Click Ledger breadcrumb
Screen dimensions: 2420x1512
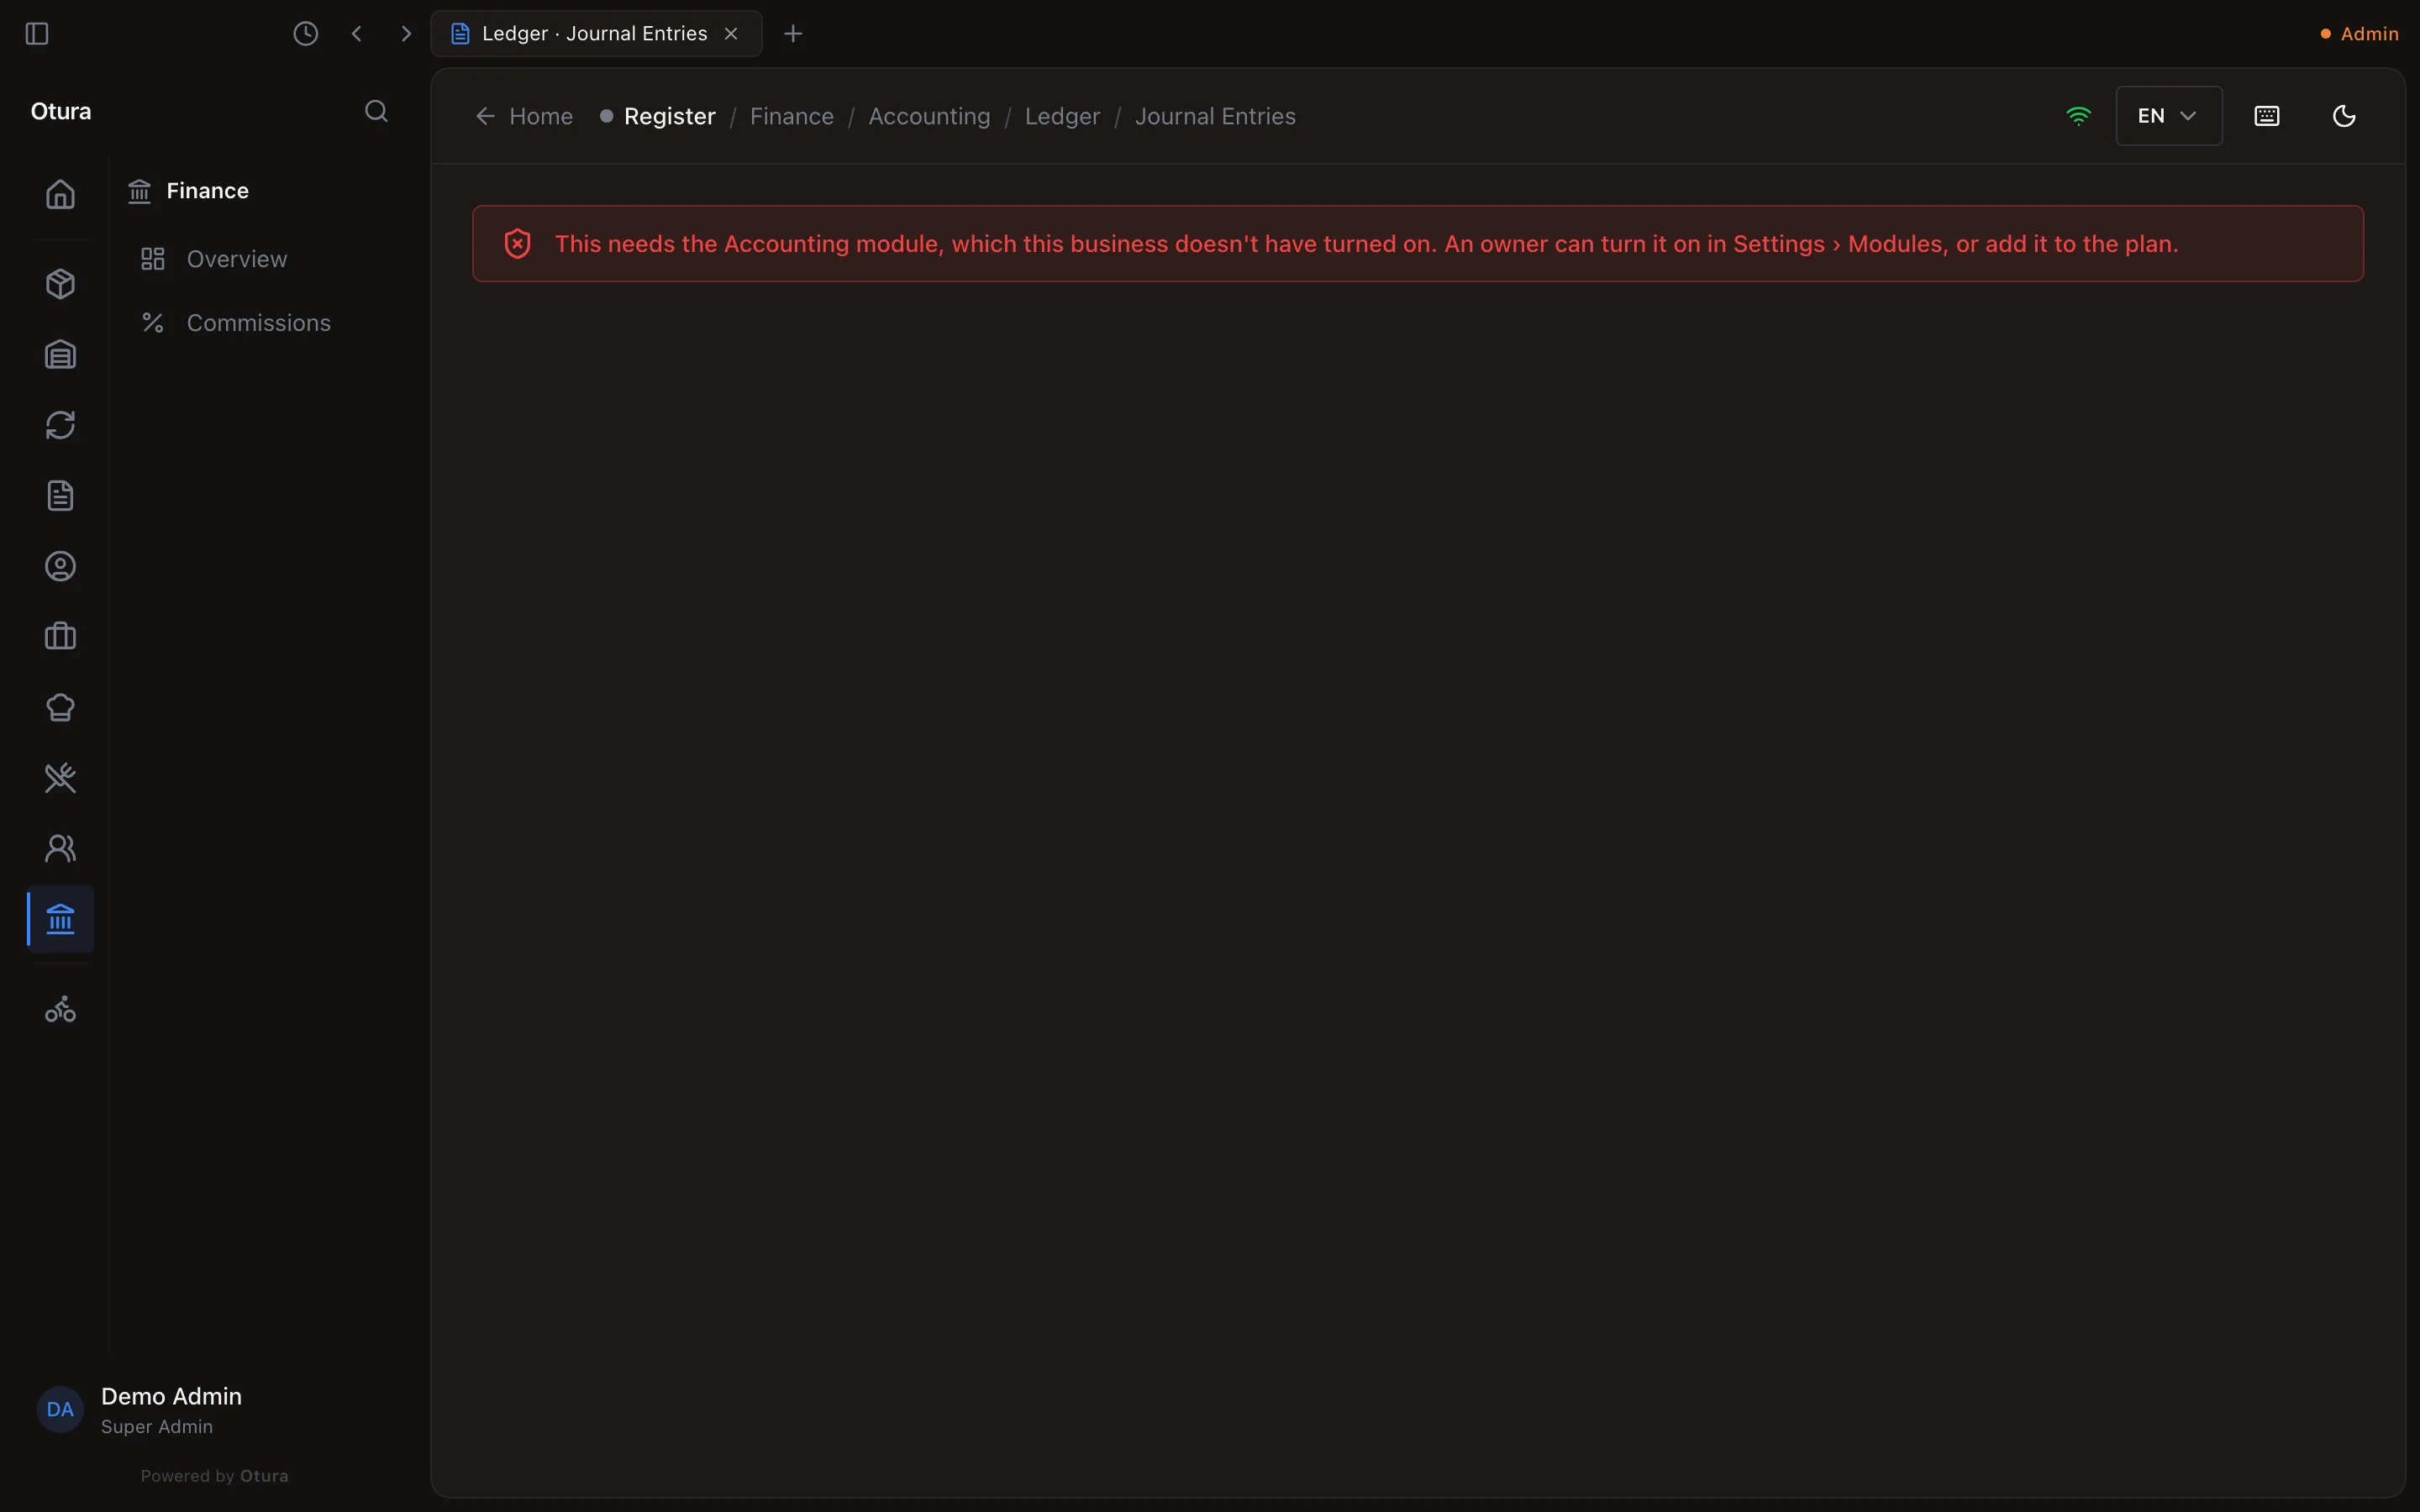click(x=1062, y=116)
